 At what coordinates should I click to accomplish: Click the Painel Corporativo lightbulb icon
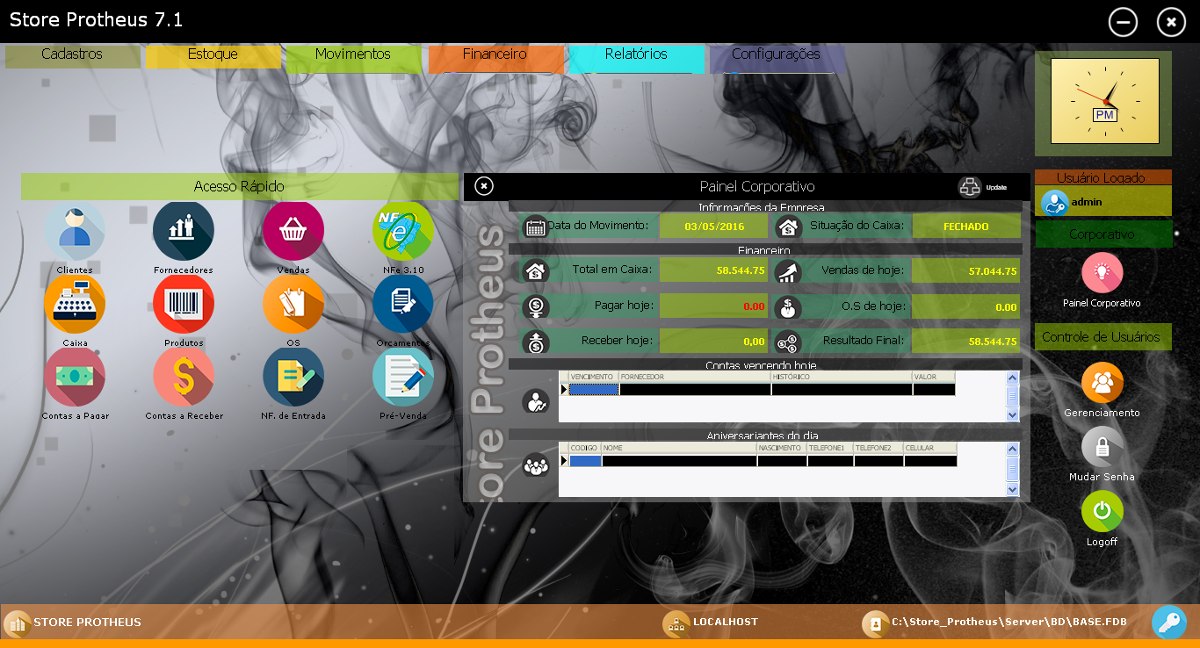coord(1102,272)
